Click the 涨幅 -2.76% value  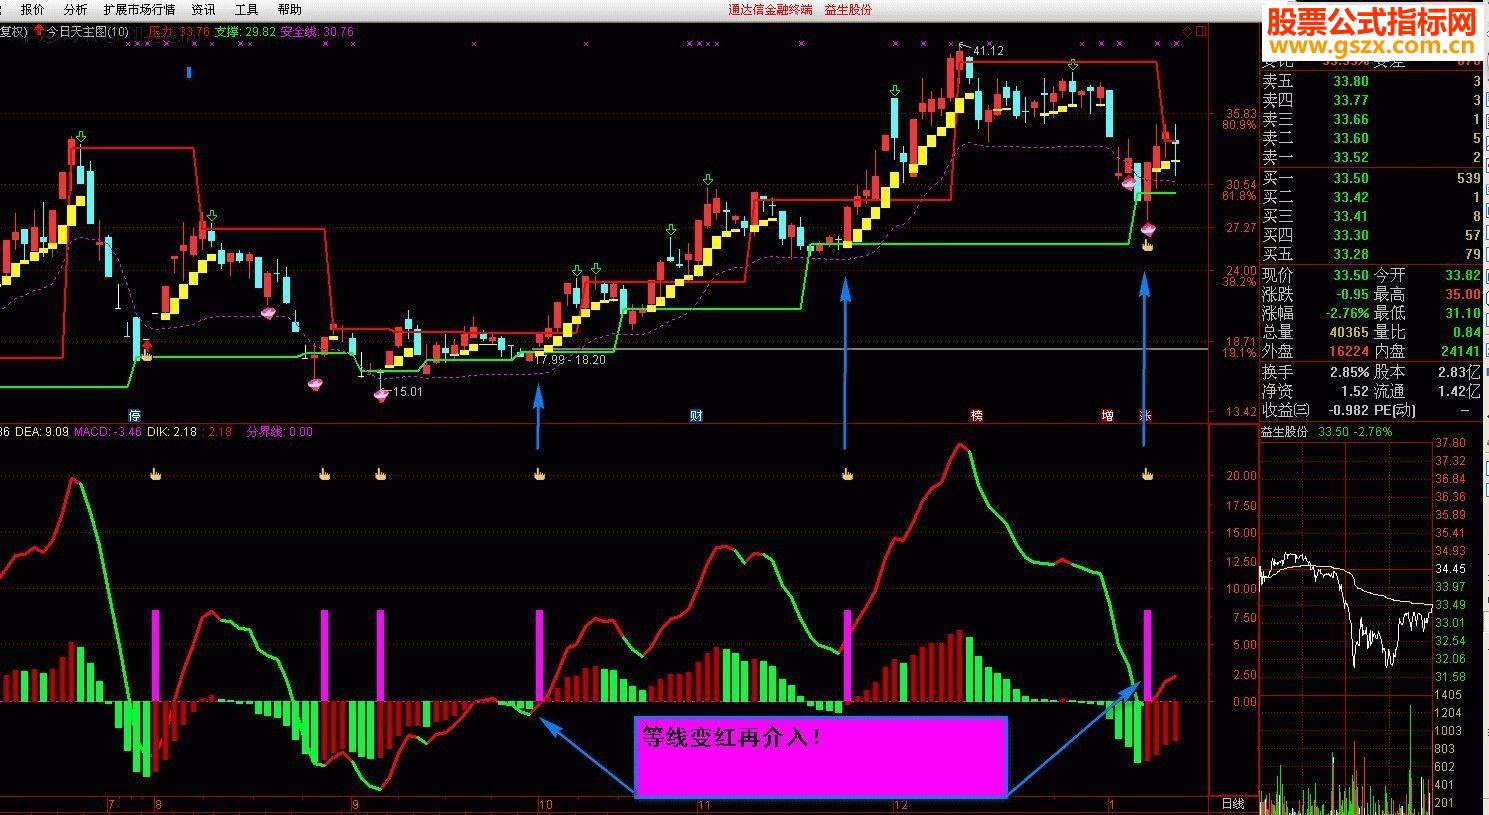click(1346, 313)
